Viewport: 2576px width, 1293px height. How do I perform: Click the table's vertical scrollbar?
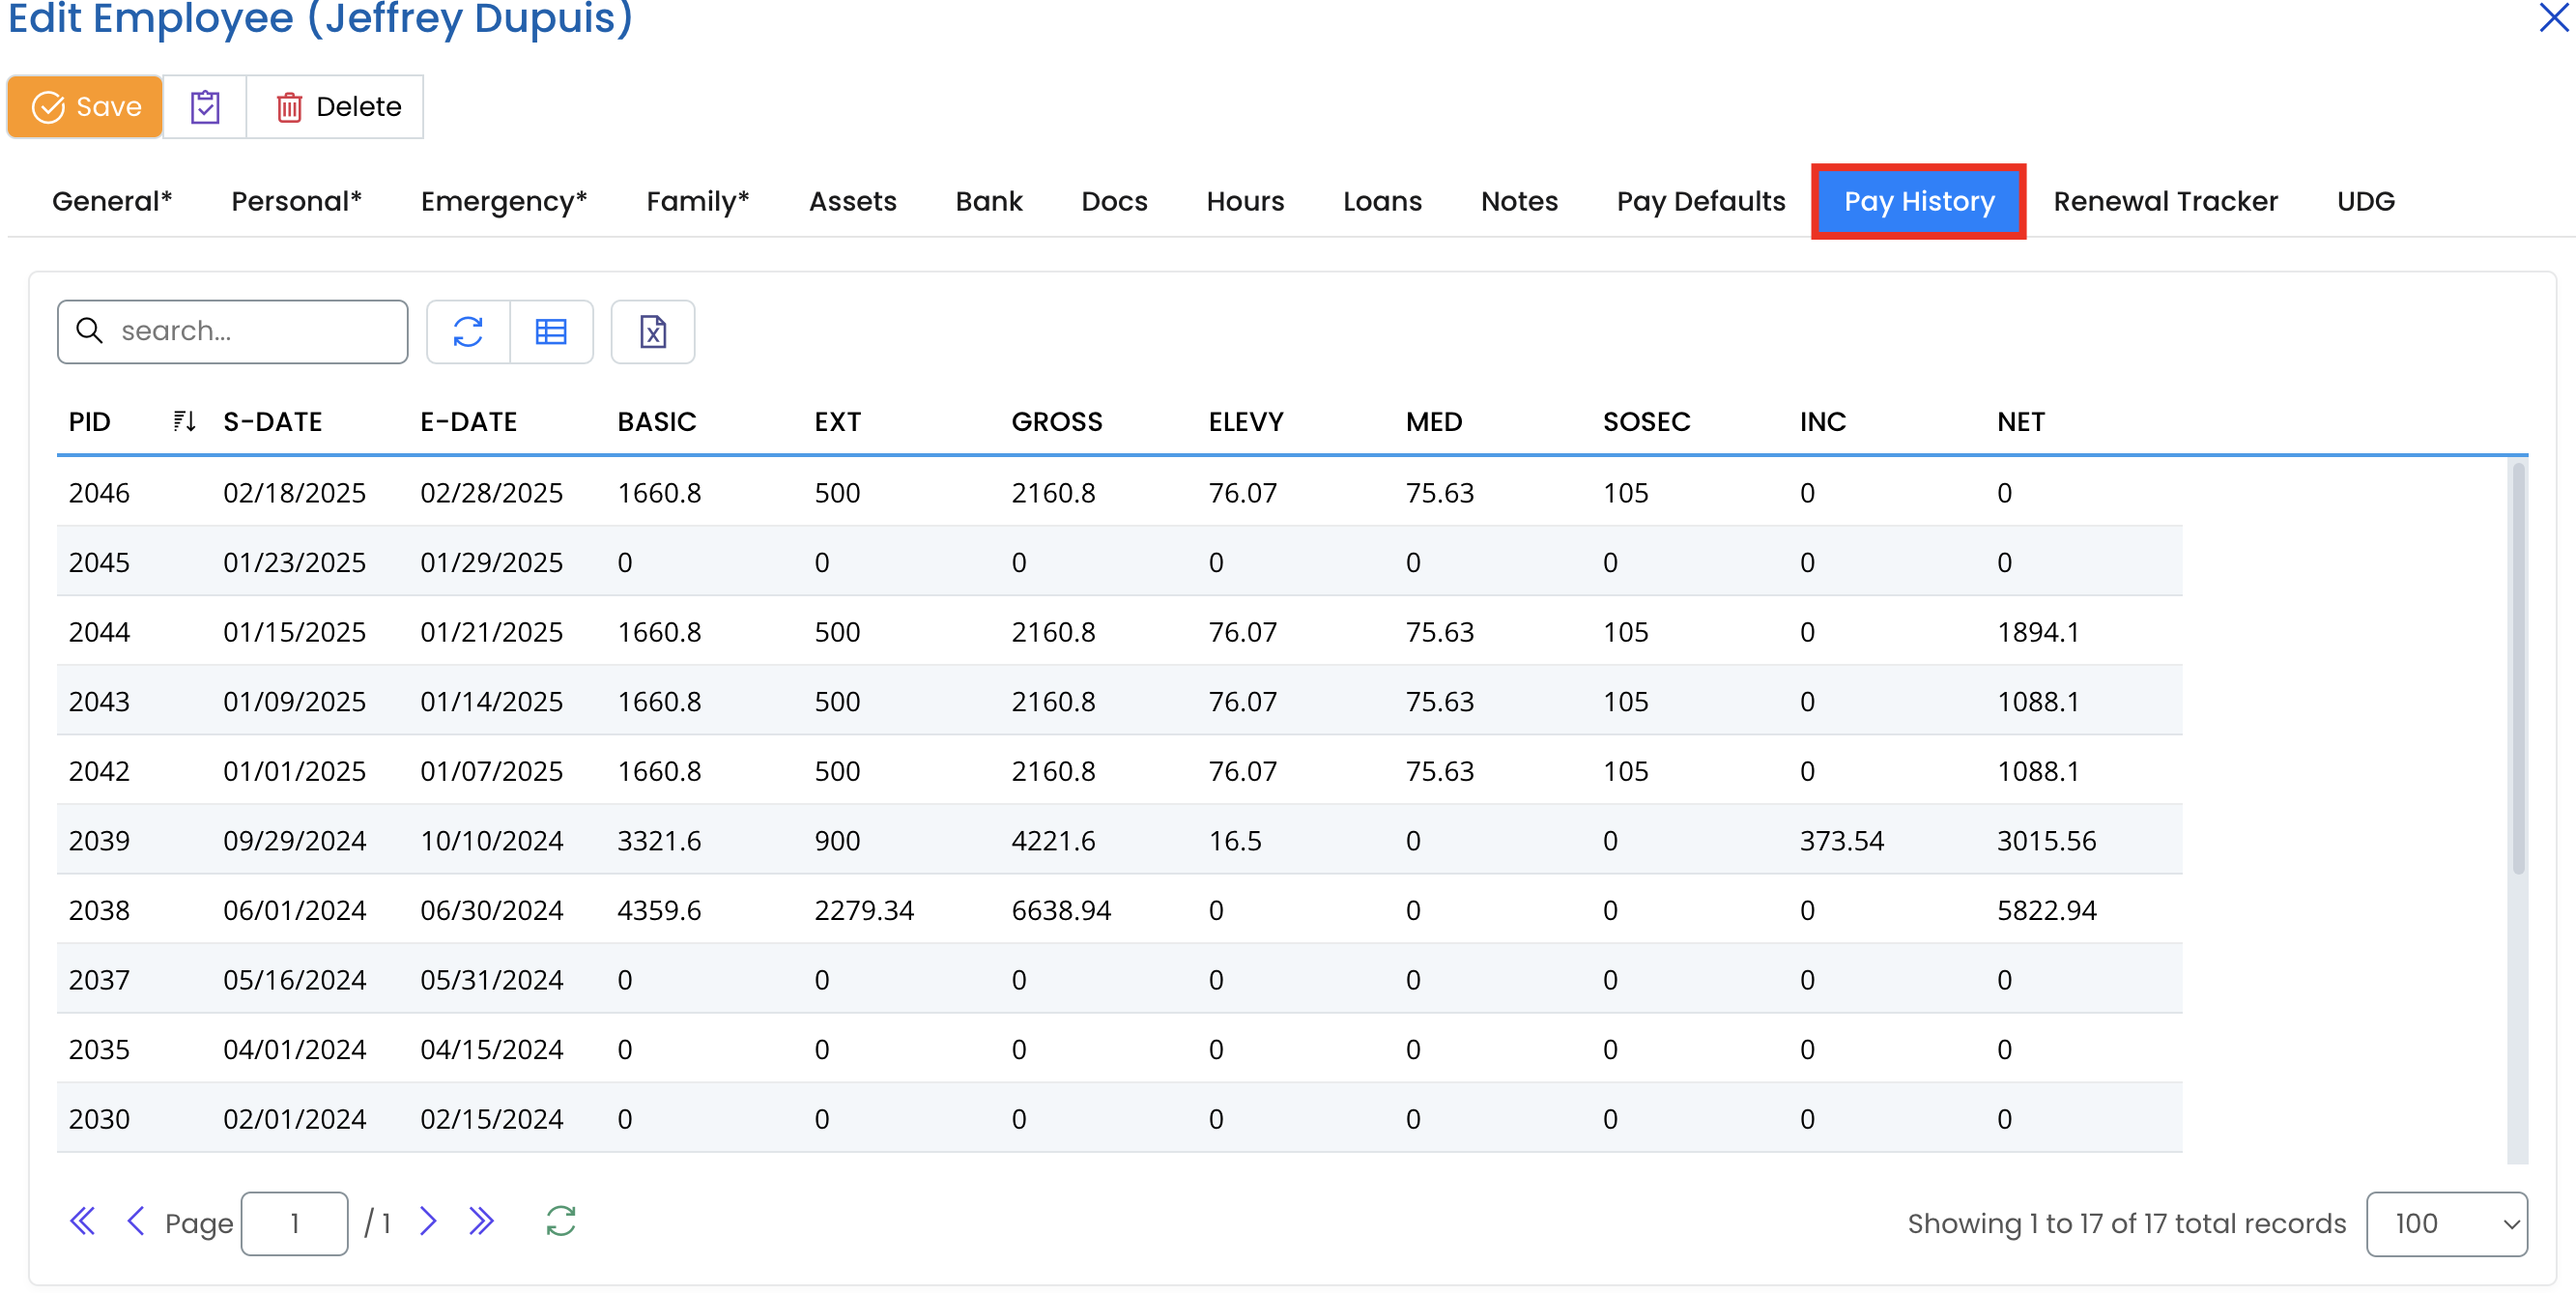point(2517,670)
